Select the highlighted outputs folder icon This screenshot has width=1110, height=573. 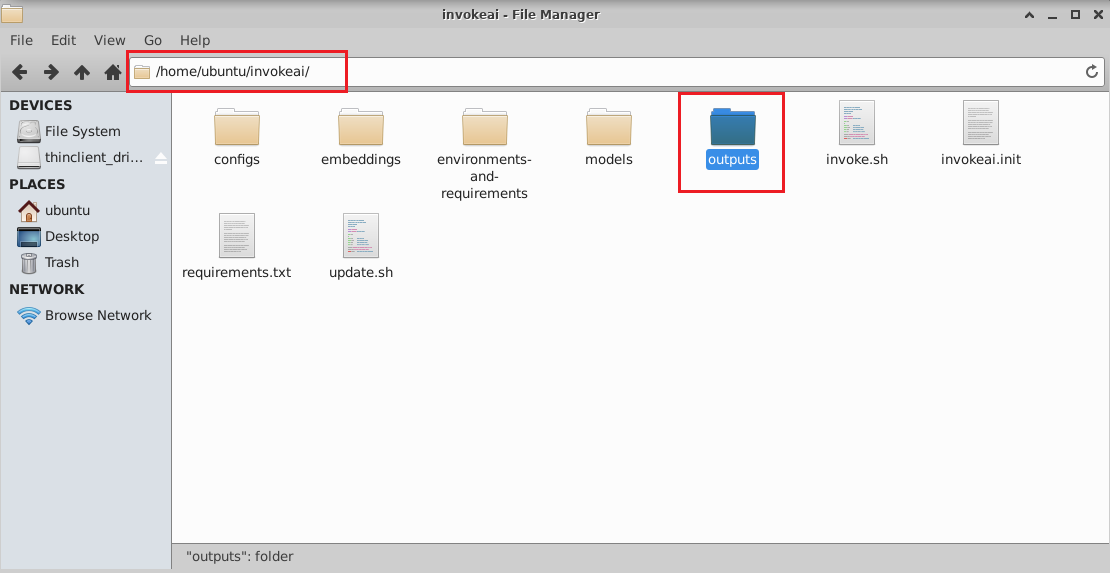(733, 127)
